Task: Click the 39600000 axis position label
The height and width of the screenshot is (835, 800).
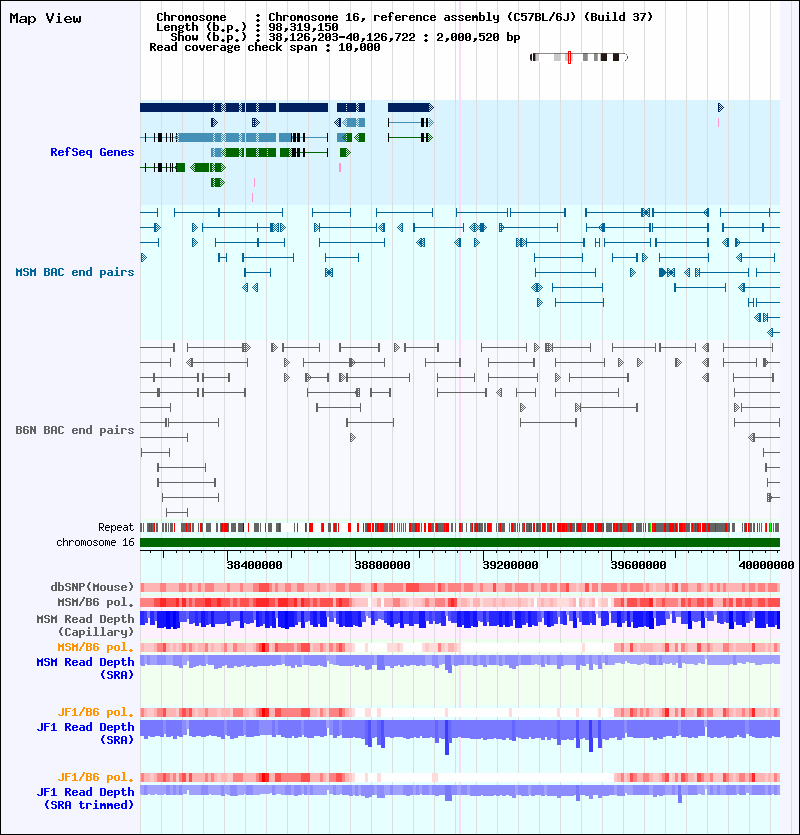Action: (638, 566)
